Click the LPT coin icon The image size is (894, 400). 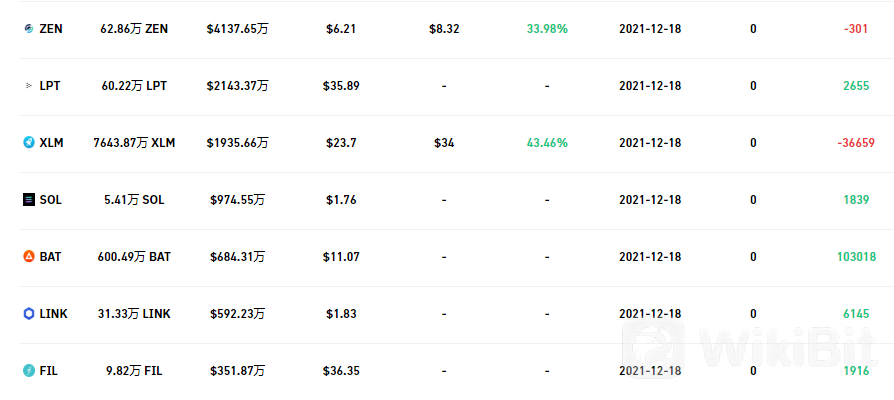pos(29,86)
